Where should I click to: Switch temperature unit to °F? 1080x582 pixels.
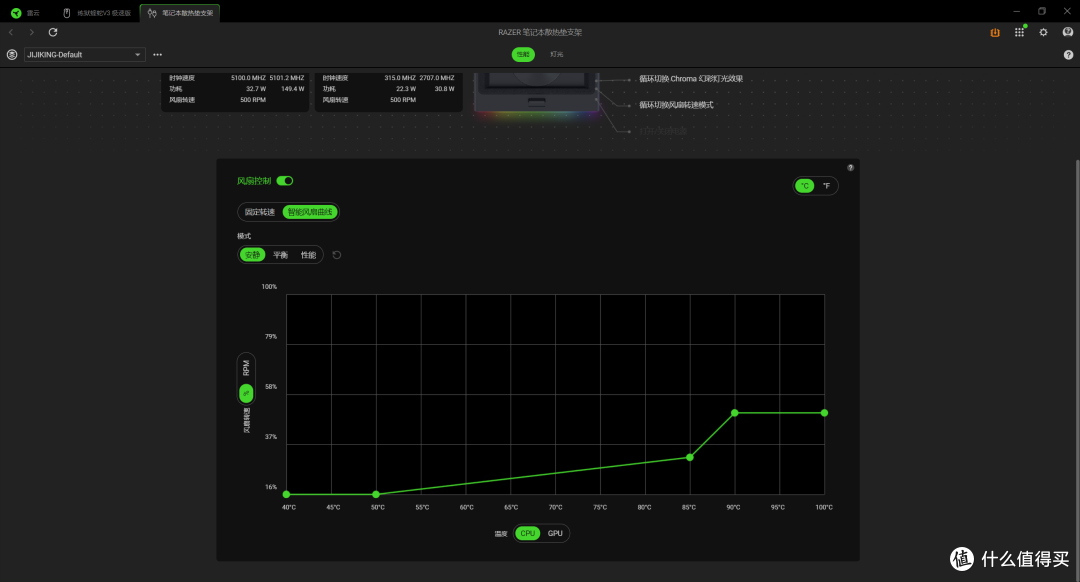tap(827, 186)
